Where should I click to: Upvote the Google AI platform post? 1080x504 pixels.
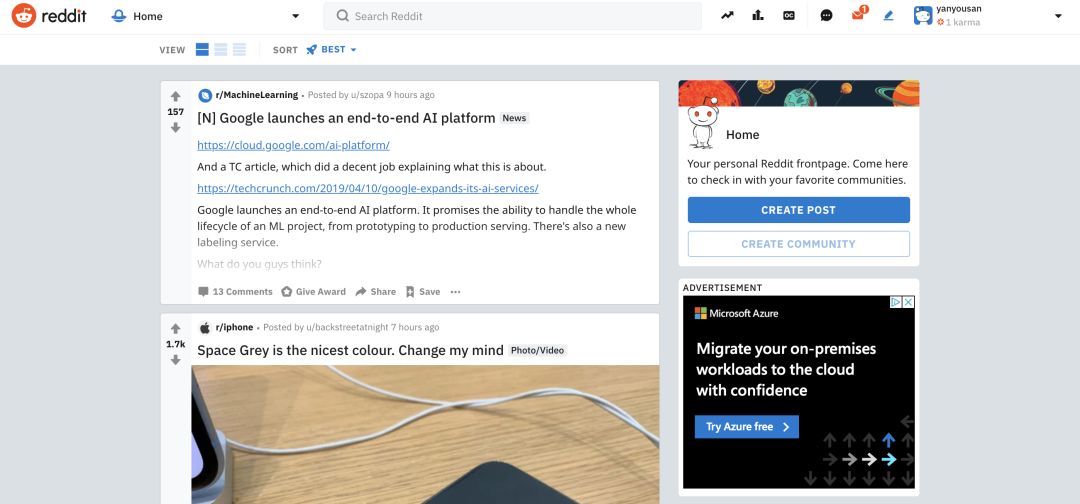point(175,96)
